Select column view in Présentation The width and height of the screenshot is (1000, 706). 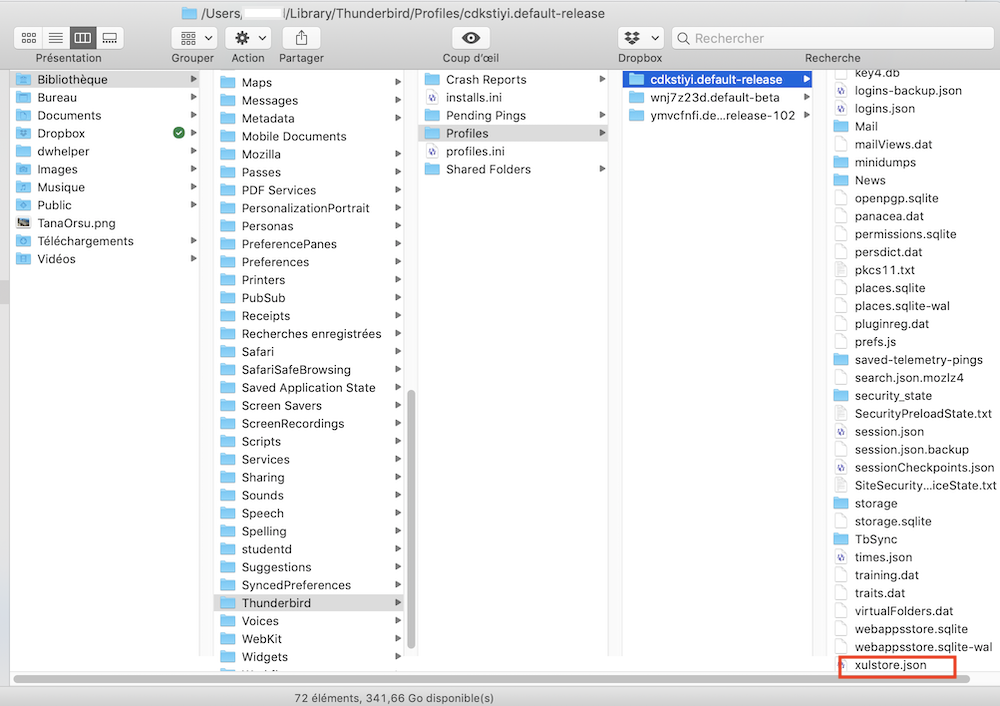(83, 38)
